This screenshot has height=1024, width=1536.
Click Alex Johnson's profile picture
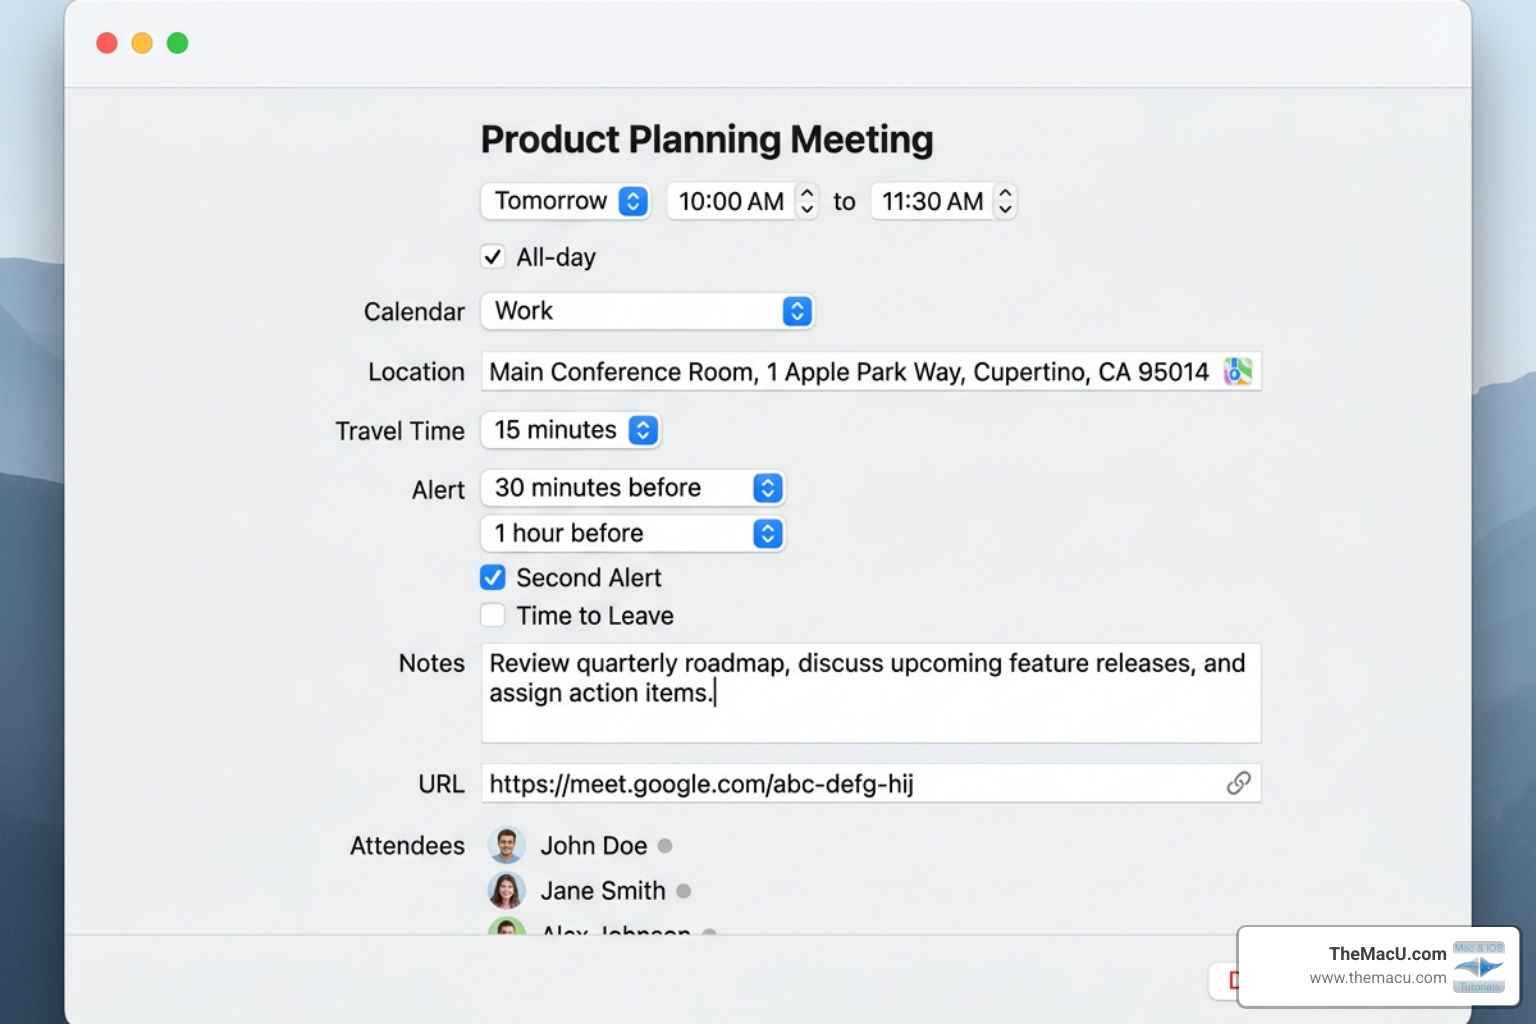[x=507, y=930]
